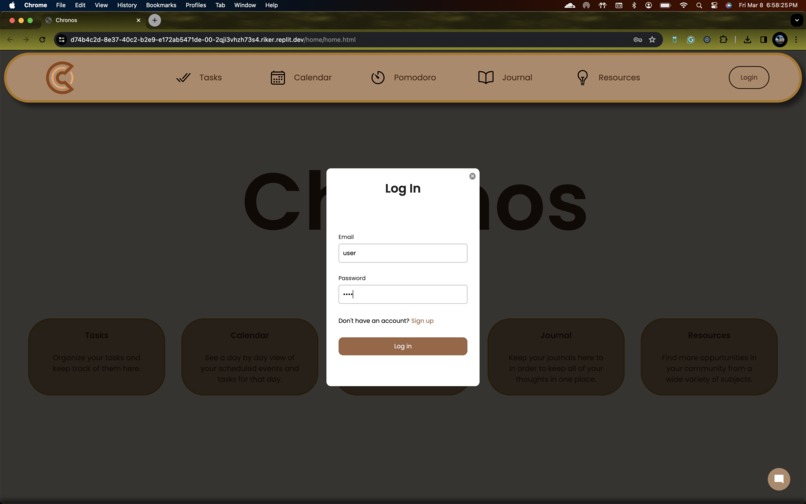Open Chrome downloads icon
806x504 pixels.
(x=747, y=40)
